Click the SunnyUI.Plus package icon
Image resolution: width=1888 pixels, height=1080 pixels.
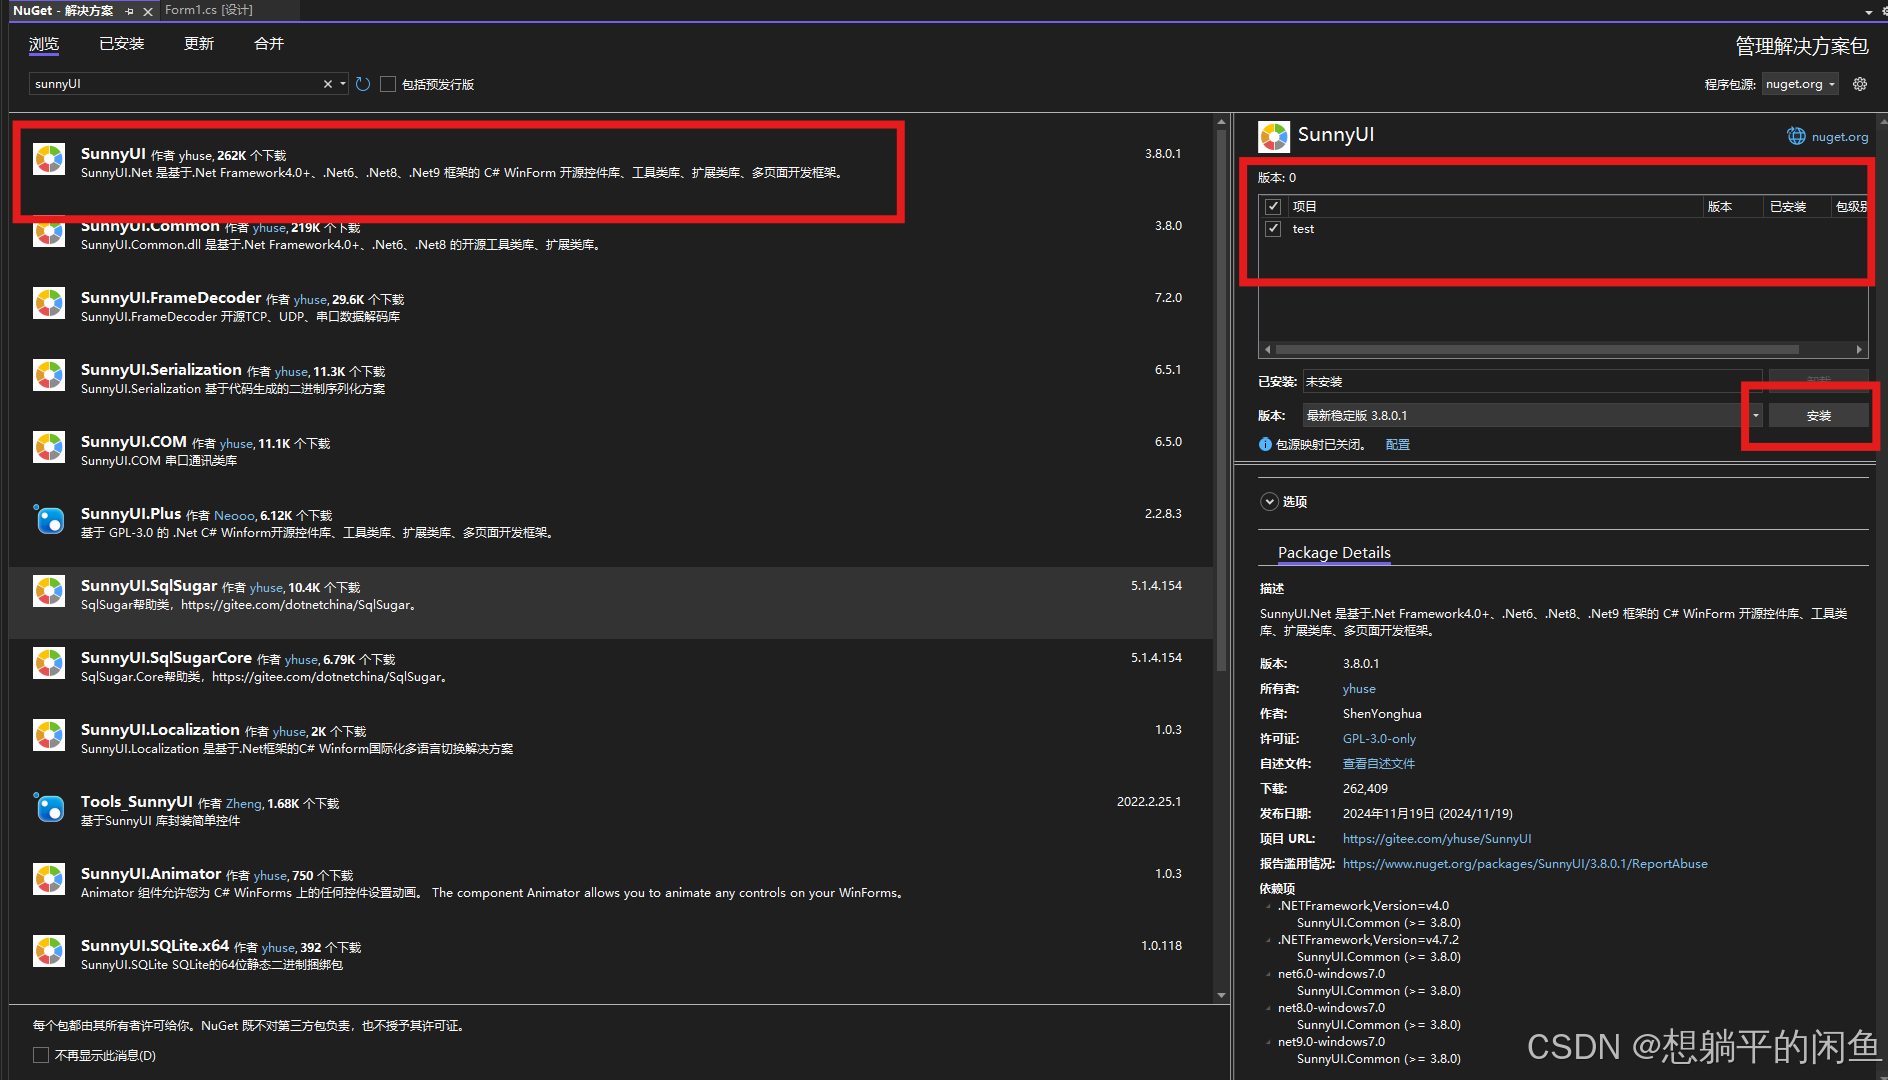click(x=49, y=519)
